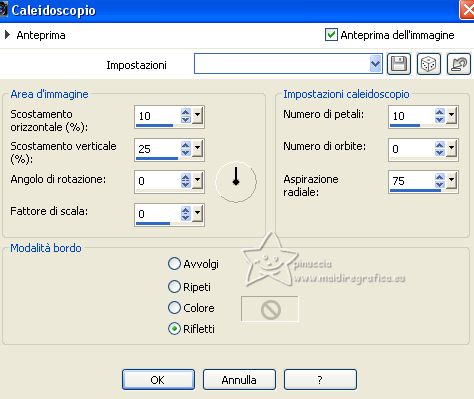The height and width of the screenshot is (399, 474).
Task: Click the Angolo di rotazione value field
Action: (x=158, y=181)
